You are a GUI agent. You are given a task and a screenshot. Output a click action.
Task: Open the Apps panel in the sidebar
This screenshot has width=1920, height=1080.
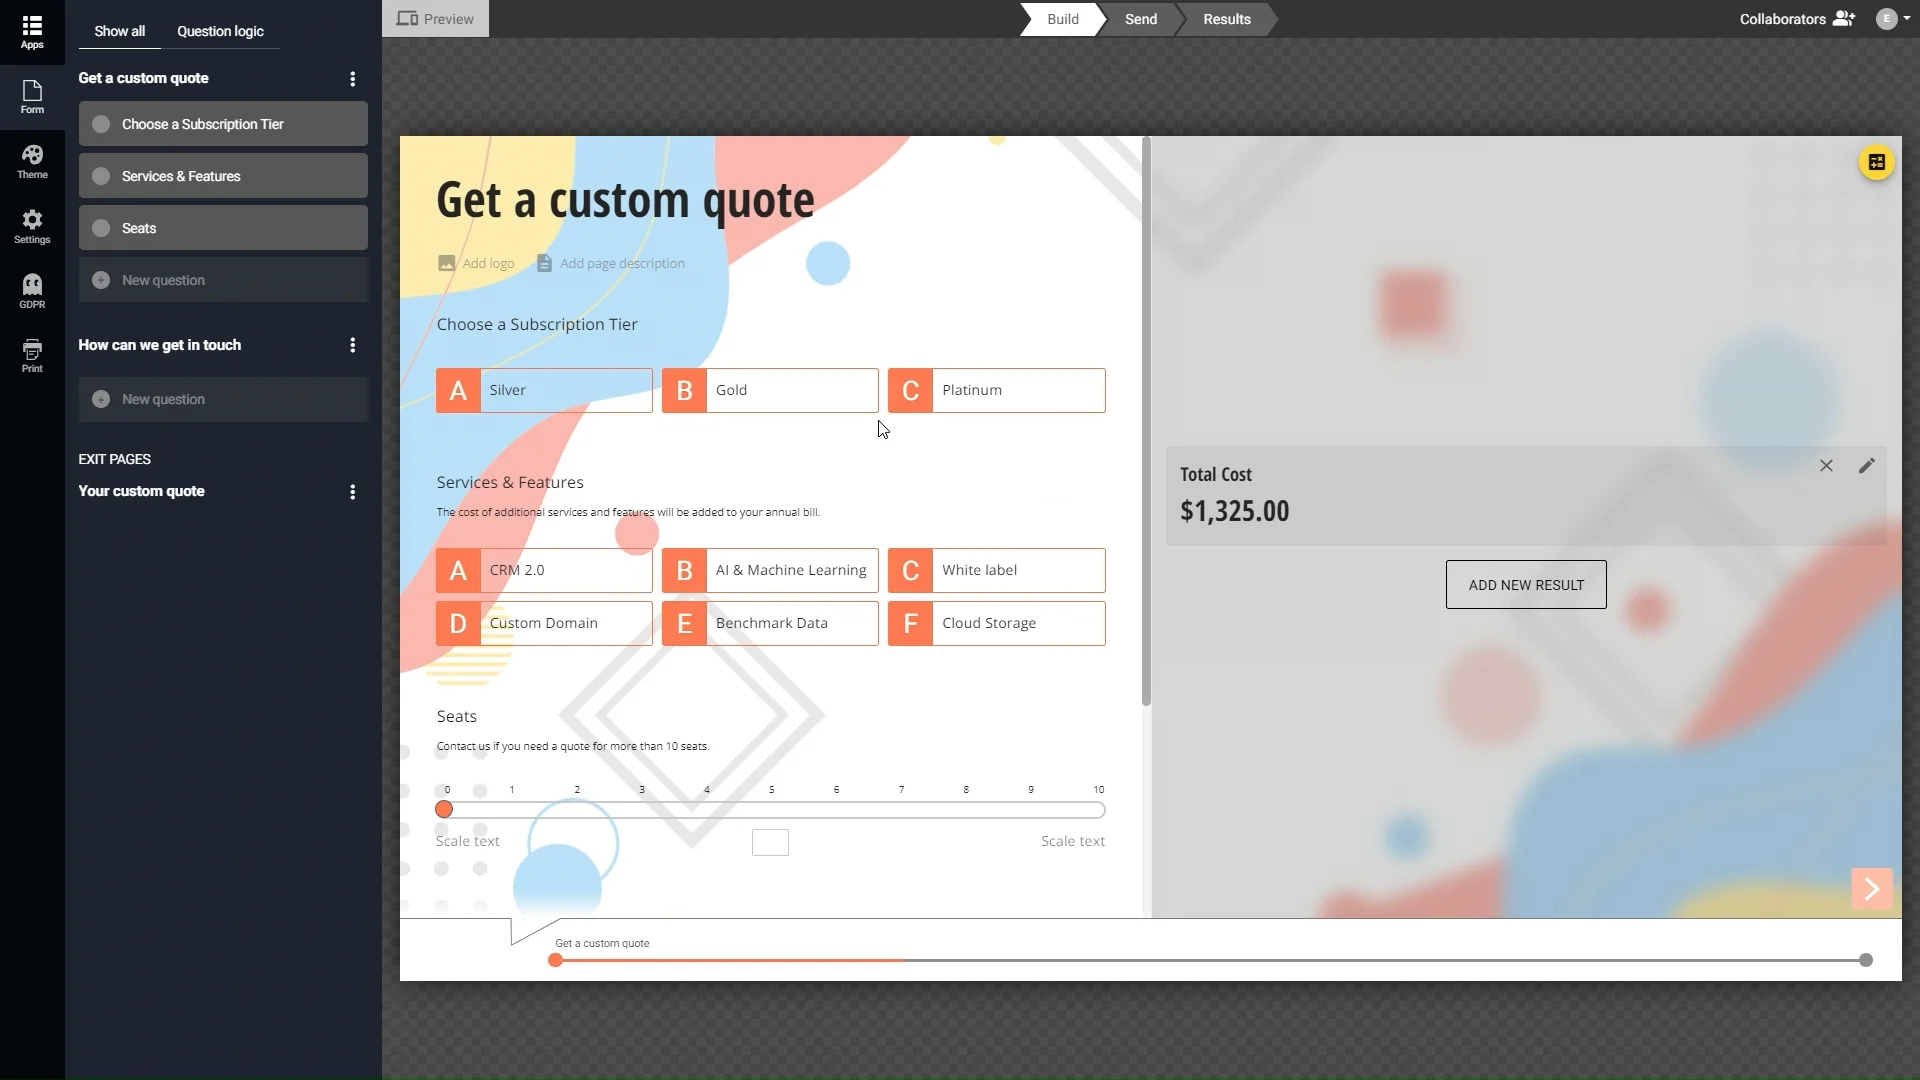coord(32,31)
